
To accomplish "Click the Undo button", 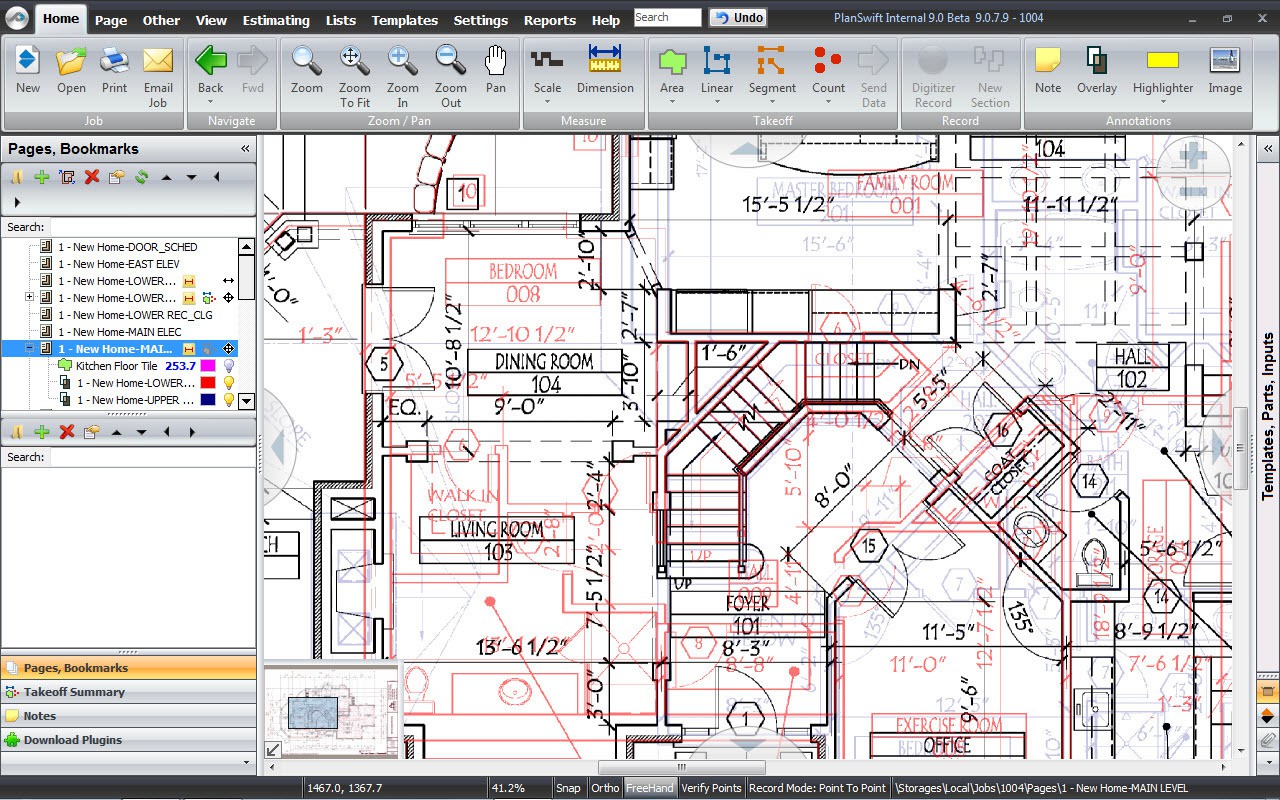I will 738,17.
